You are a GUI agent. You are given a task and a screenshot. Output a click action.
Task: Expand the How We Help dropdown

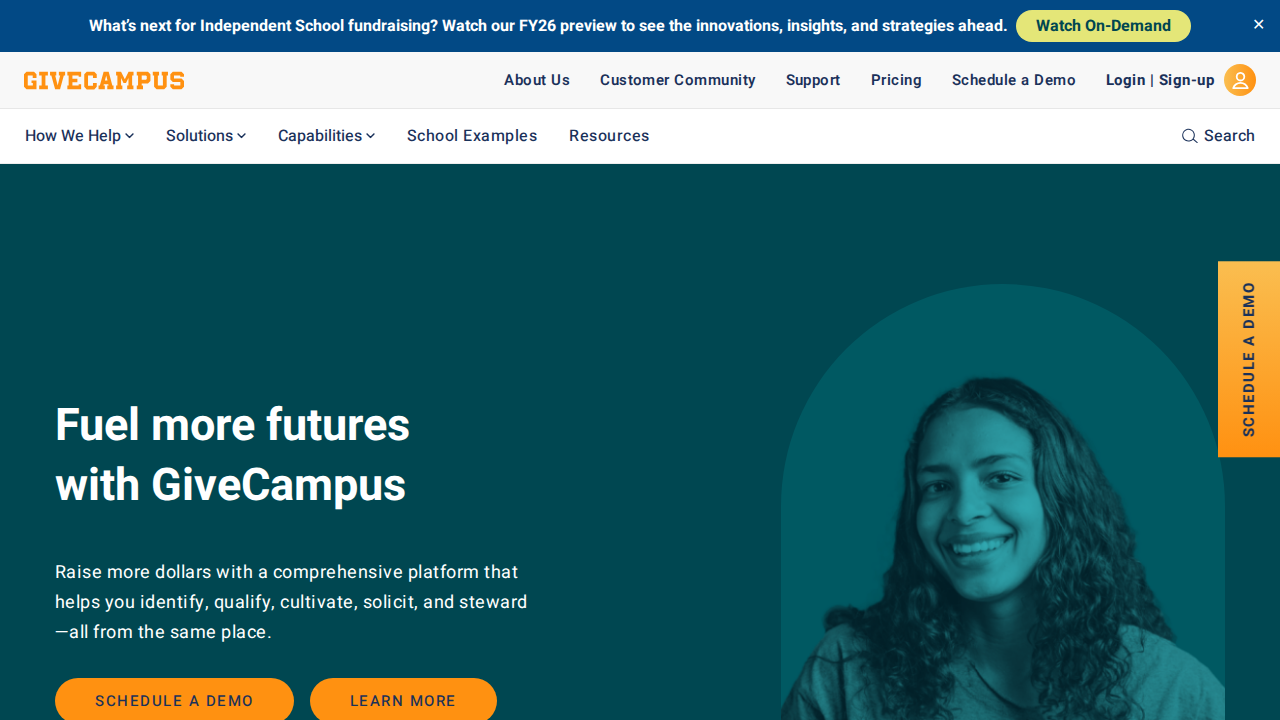coord(79,136)
